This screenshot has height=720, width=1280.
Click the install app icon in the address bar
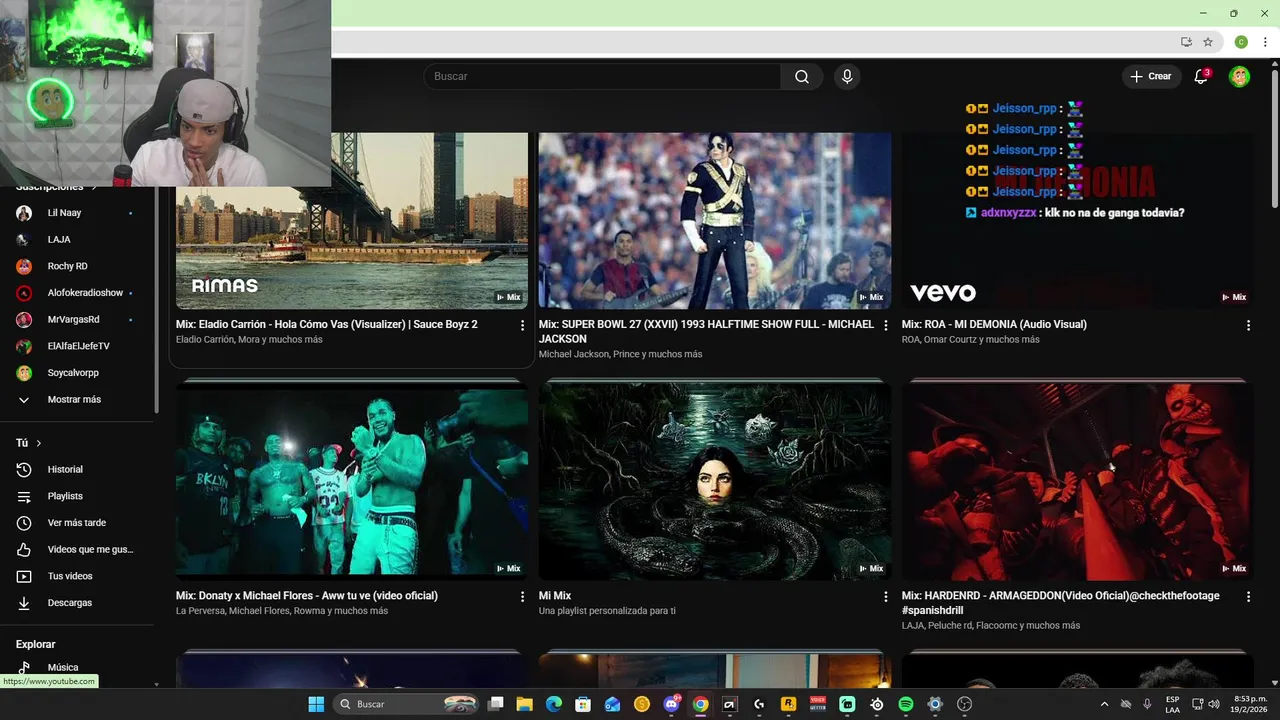tap(1186, 42)
